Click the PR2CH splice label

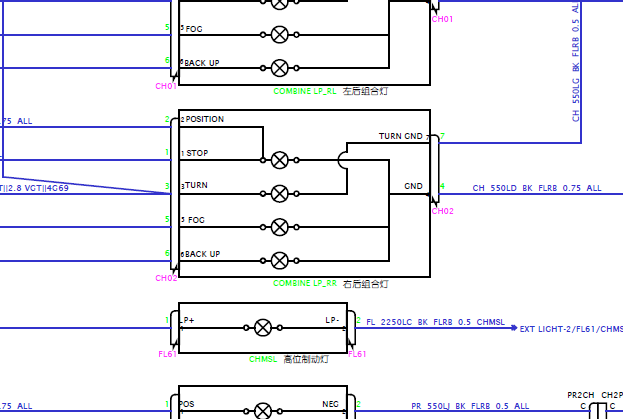coord(580,395)
